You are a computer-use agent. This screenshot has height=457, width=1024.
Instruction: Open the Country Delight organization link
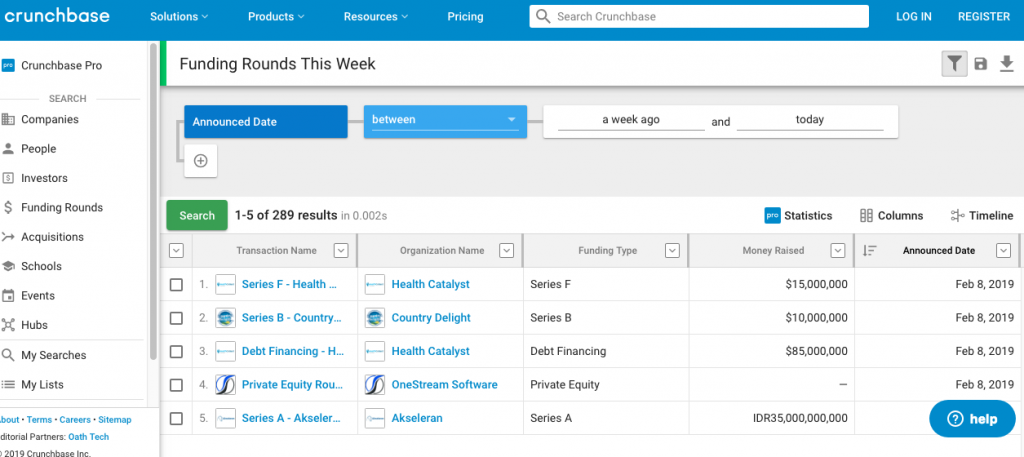point(431,318)
